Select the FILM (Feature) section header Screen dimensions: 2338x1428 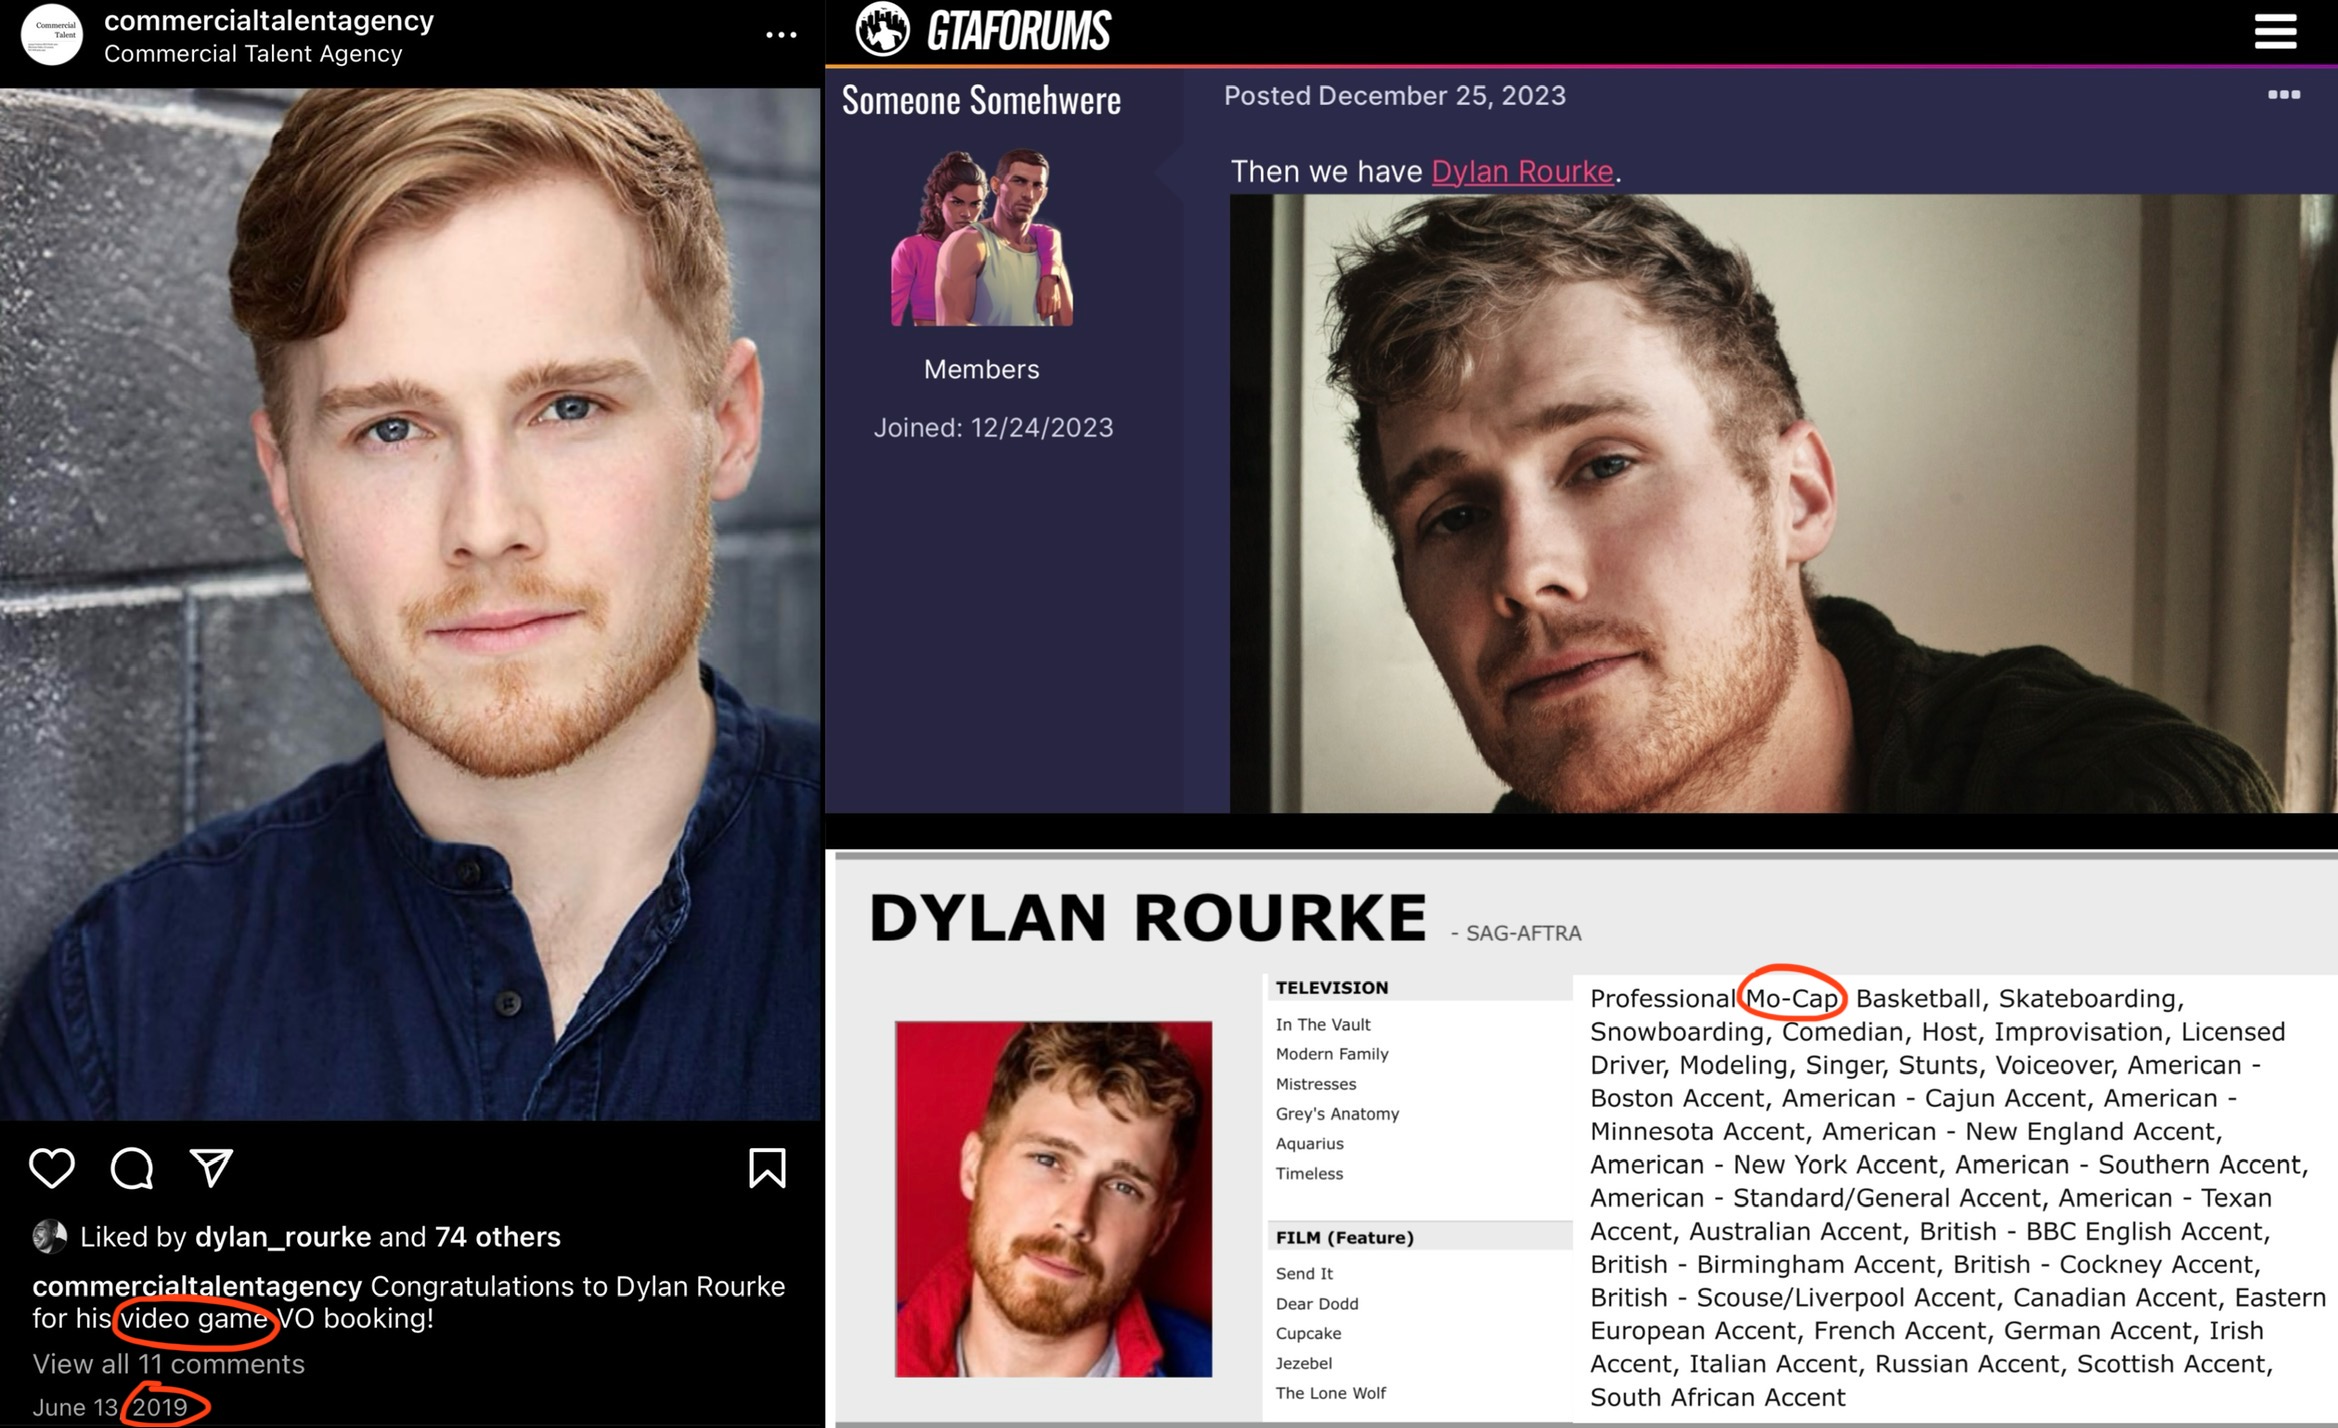click(1345, 1238)
